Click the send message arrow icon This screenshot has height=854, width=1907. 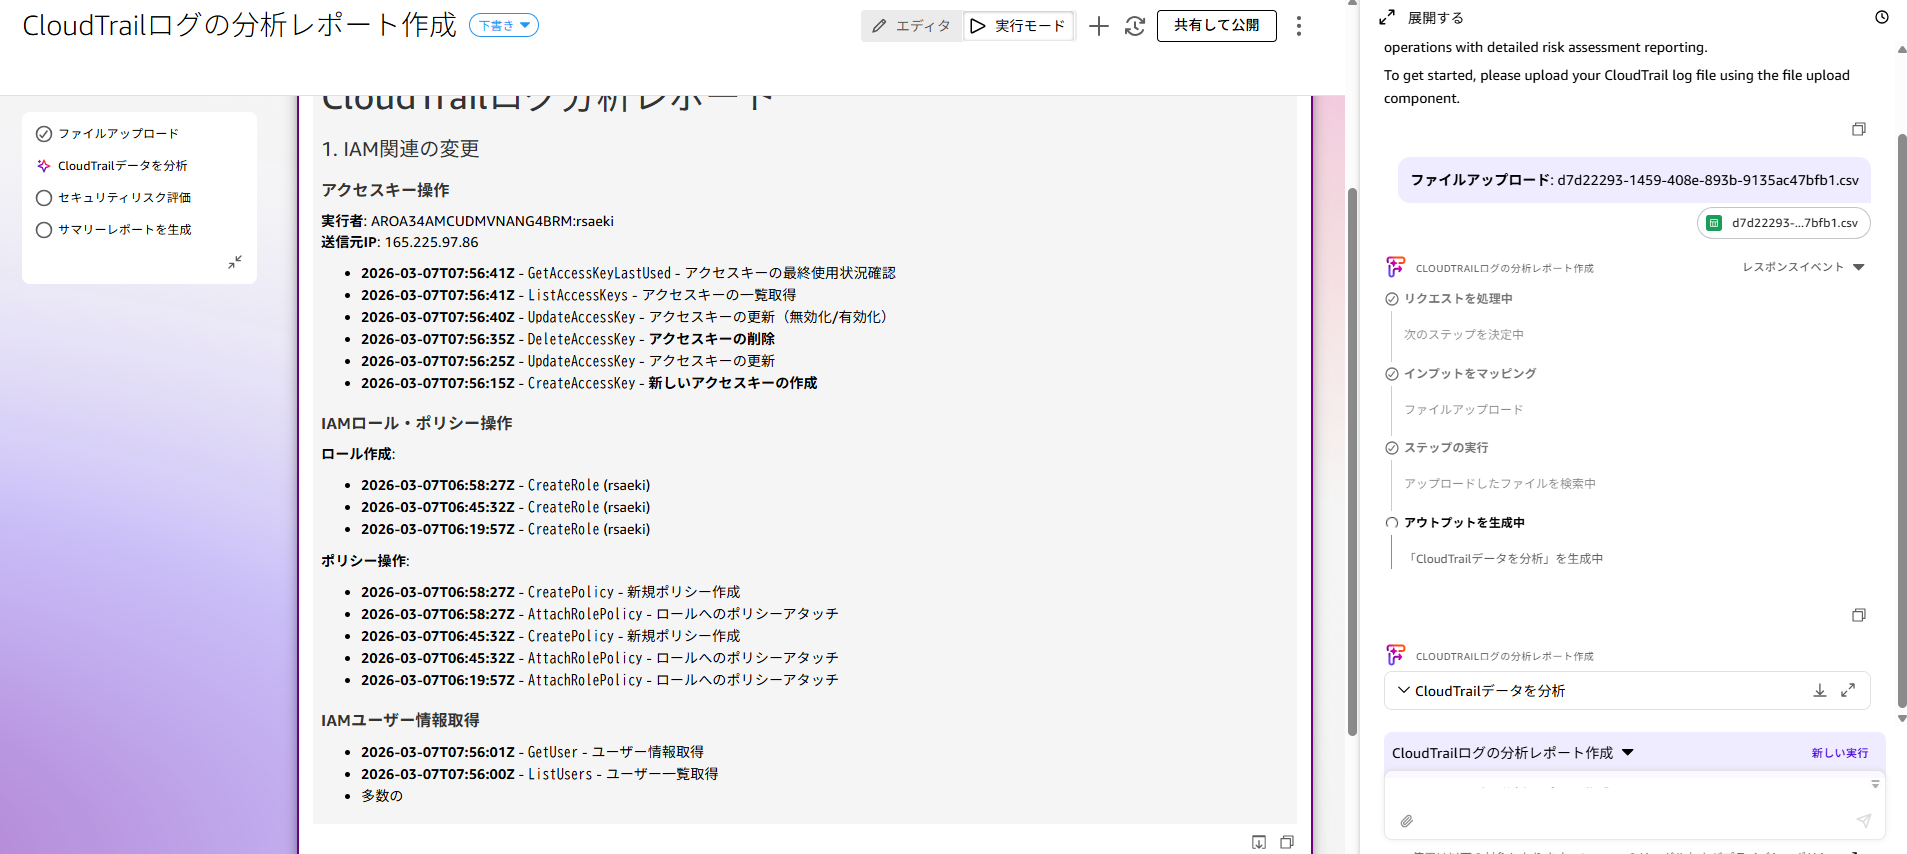1863,821
